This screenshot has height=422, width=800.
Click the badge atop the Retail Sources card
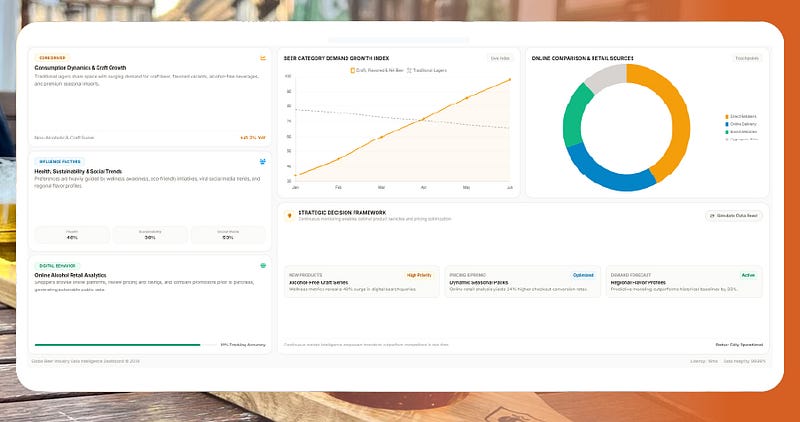[x=747, y=58]
